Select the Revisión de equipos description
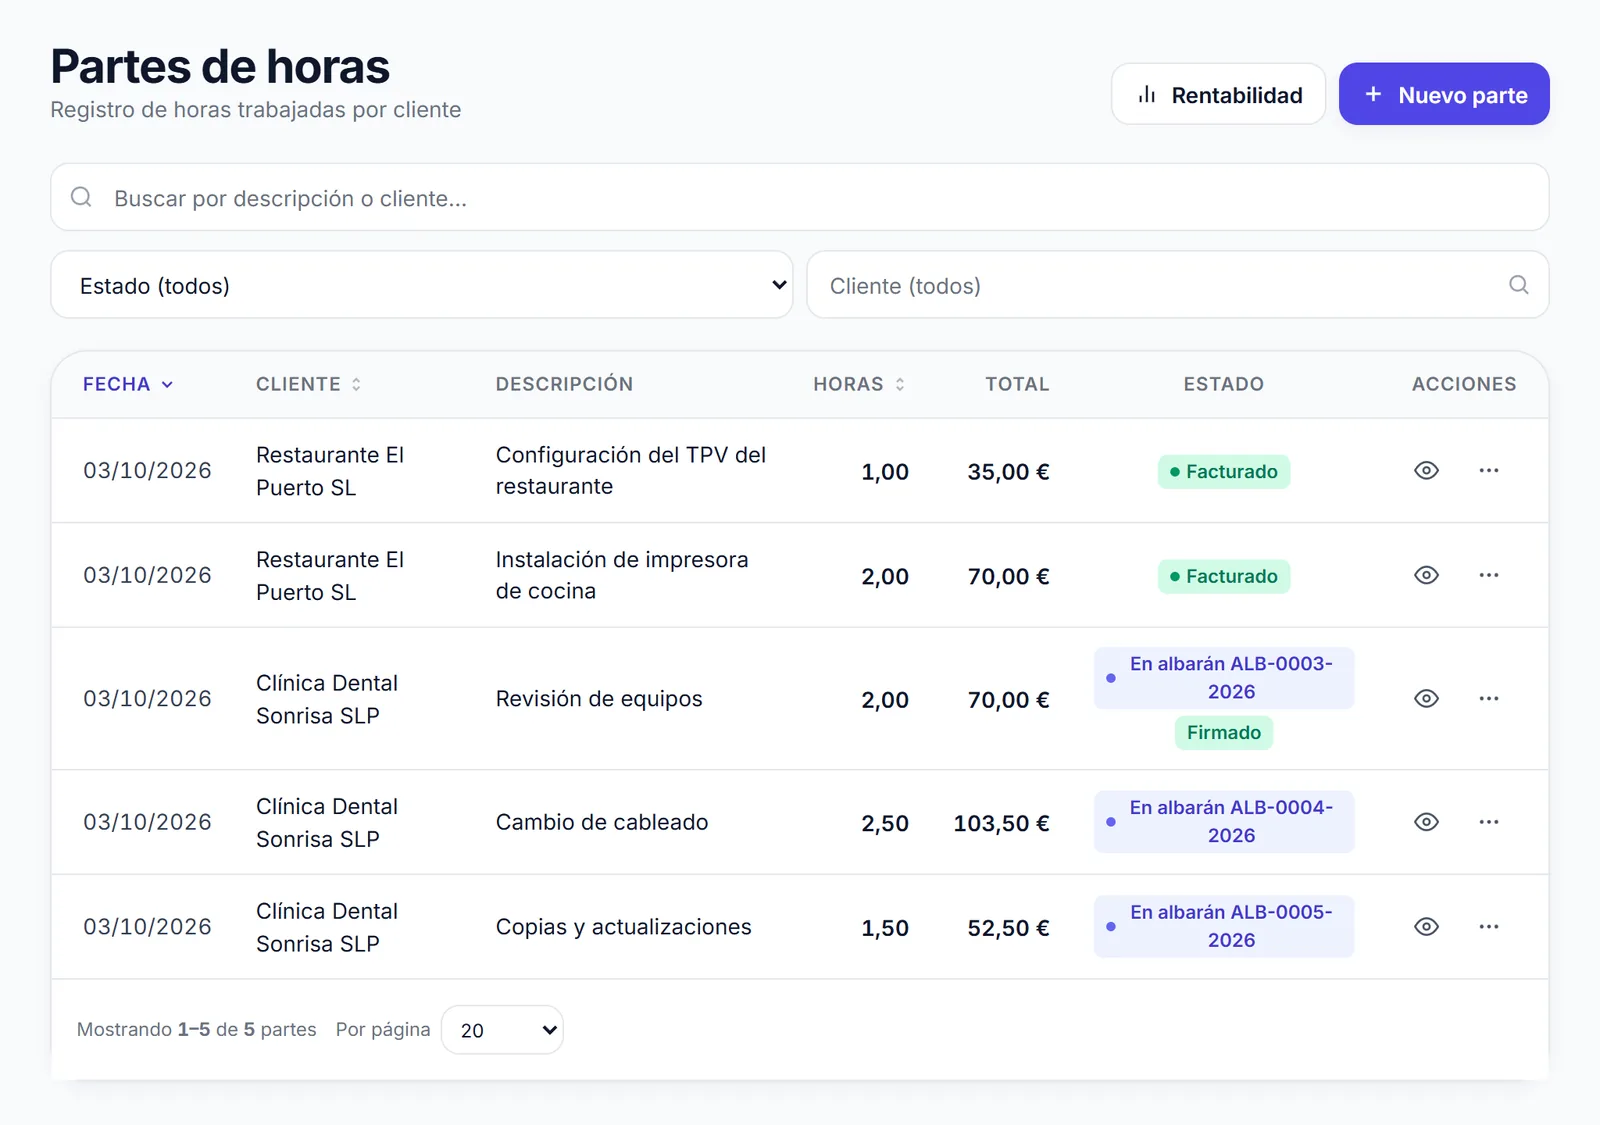 599,698
